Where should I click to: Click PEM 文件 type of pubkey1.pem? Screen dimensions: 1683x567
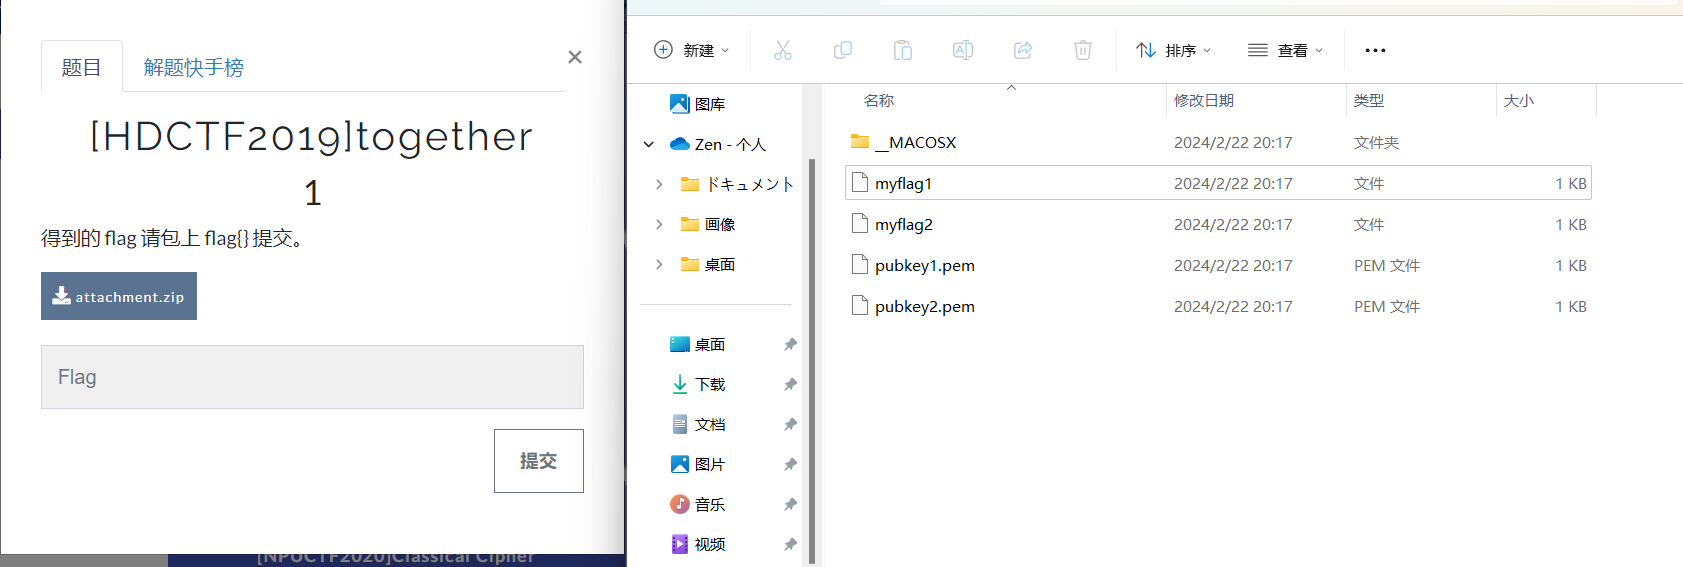tap(1386, 265)
